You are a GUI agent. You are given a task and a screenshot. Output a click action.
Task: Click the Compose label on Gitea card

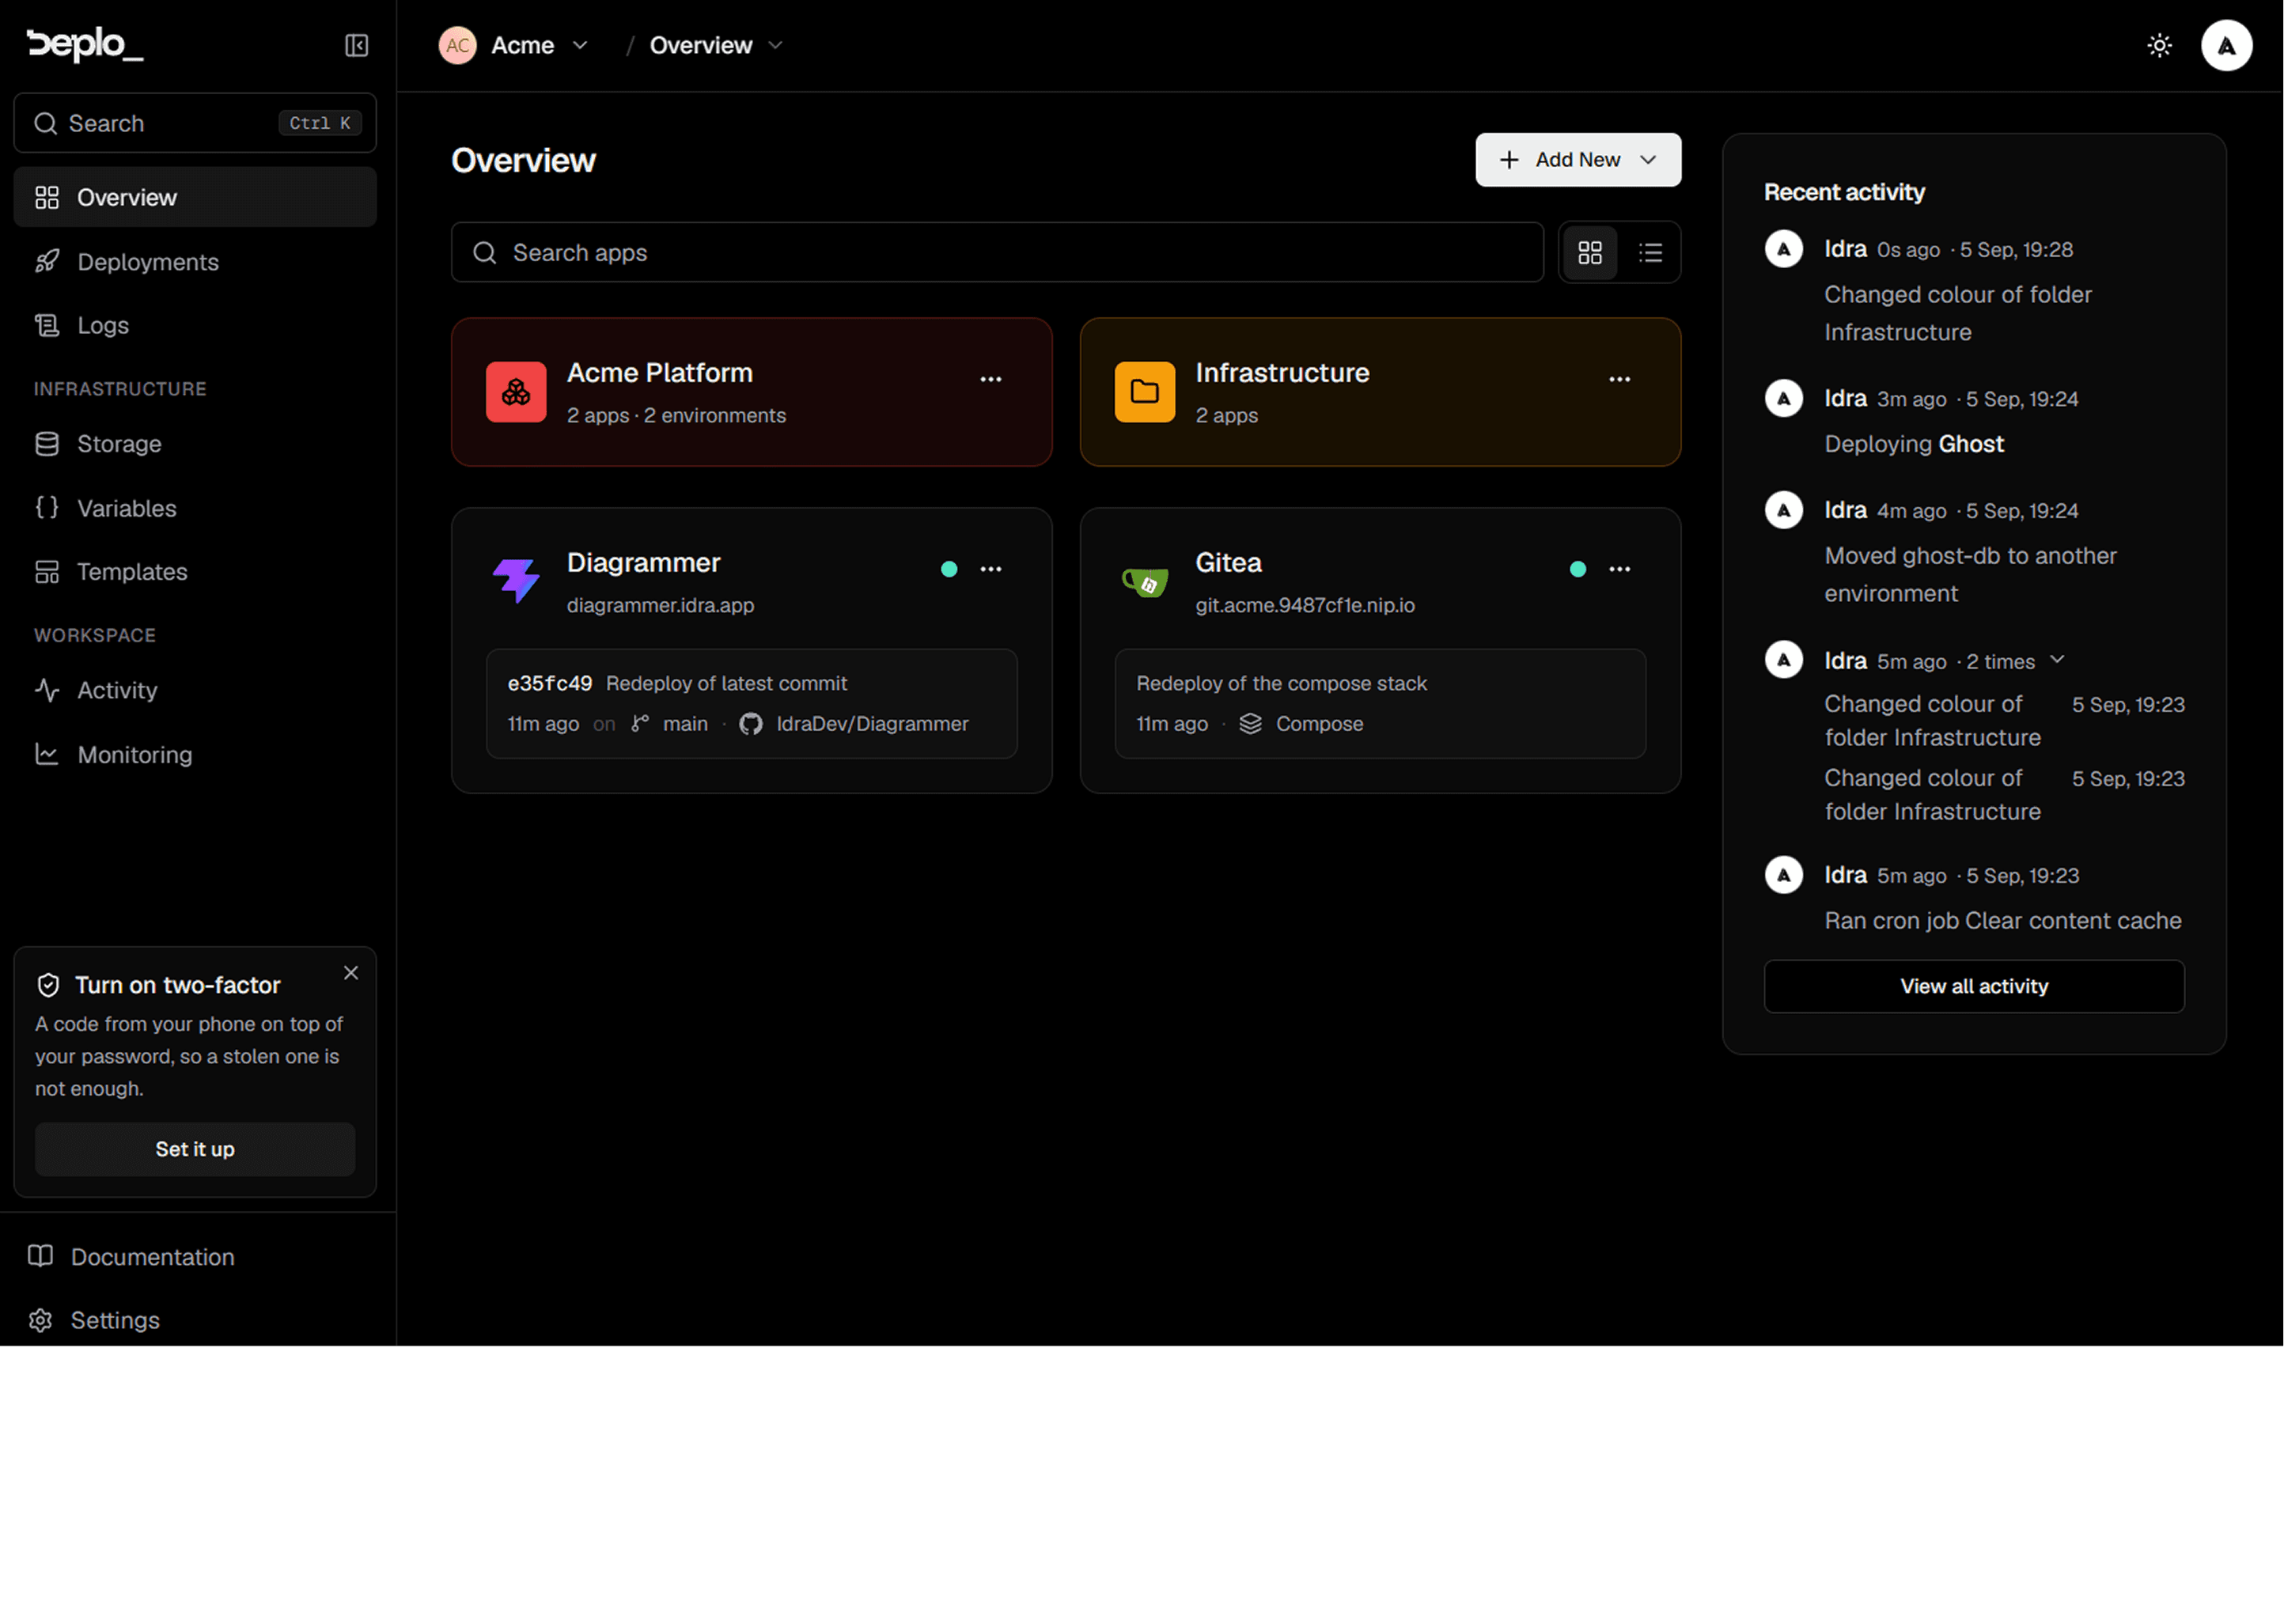point(1319,724)
